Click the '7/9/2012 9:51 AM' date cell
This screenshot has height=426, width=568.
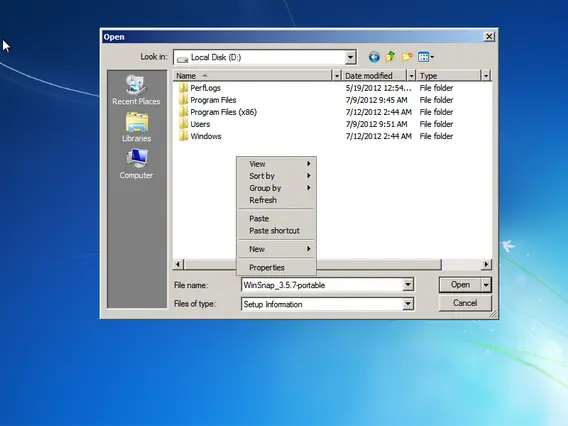pyautogui.click(x=376, y=124)
